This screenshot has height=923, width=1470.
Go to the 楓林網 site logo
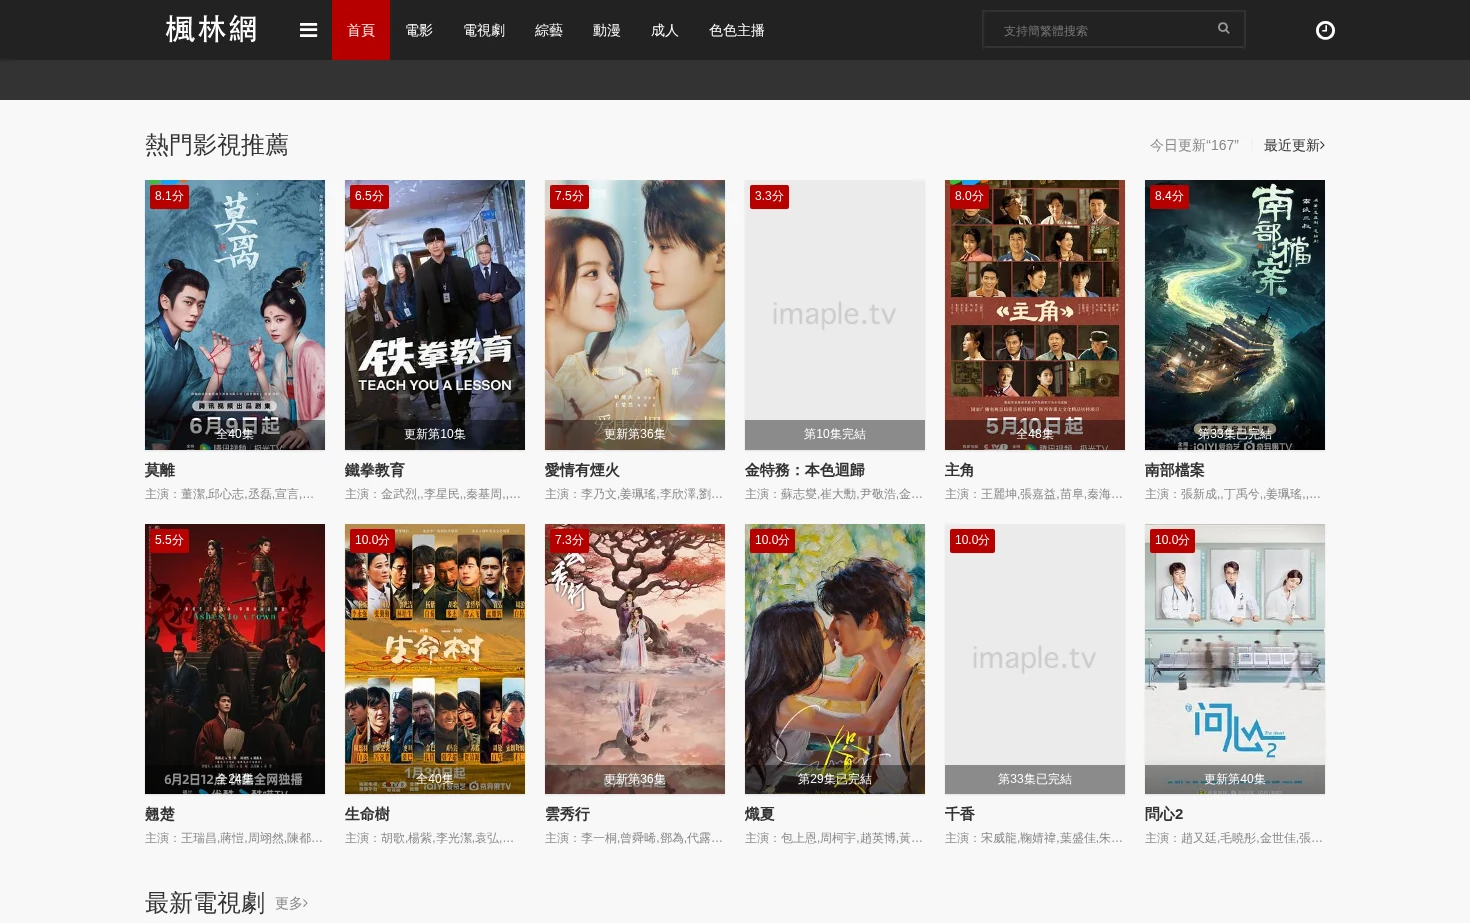pyautogui.click(x=211, y=30)
